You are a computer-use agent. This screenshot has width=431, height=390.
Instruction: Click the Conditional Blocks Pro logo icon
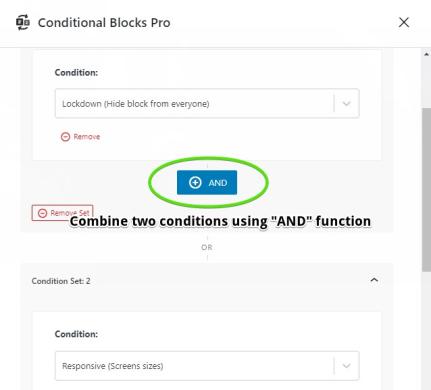[x=23, y=22]
